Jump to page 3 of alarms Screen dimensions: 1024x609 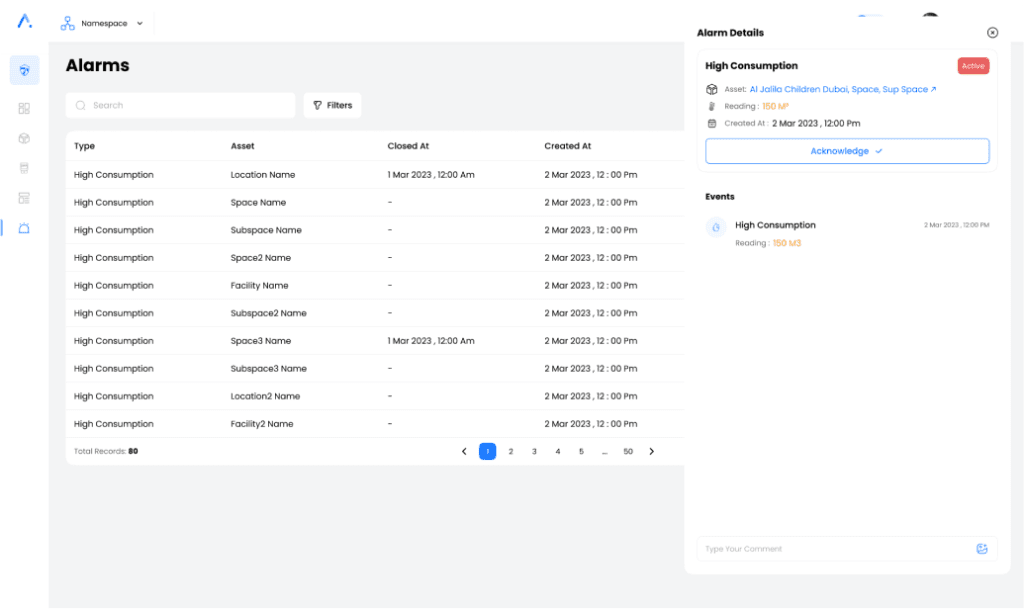pos(534,451)
